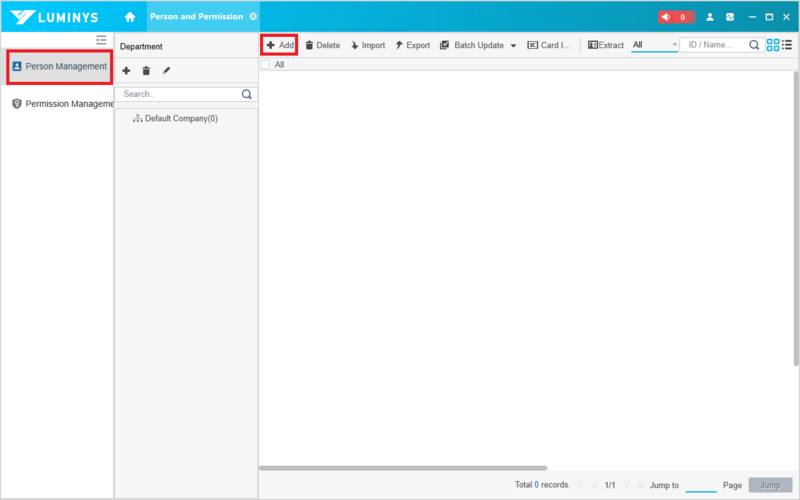Image resolution: width=800 pixels, height=500 pixels.
Task: Go to the previous page arrow
Action: [x=594, y=485]
